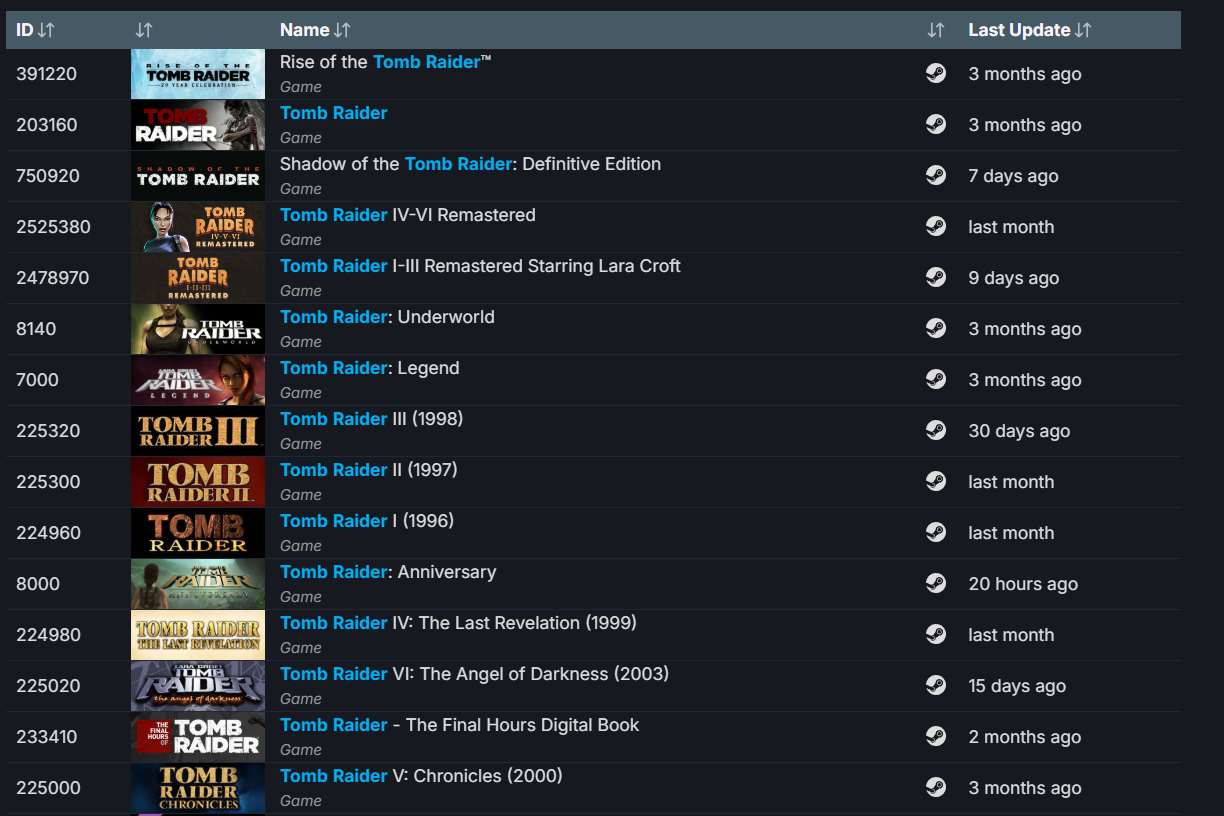This screenshot has width=1224, height=816.
Task: Open The Final Hours Digital Book link
Action: [x=460, y=725]
